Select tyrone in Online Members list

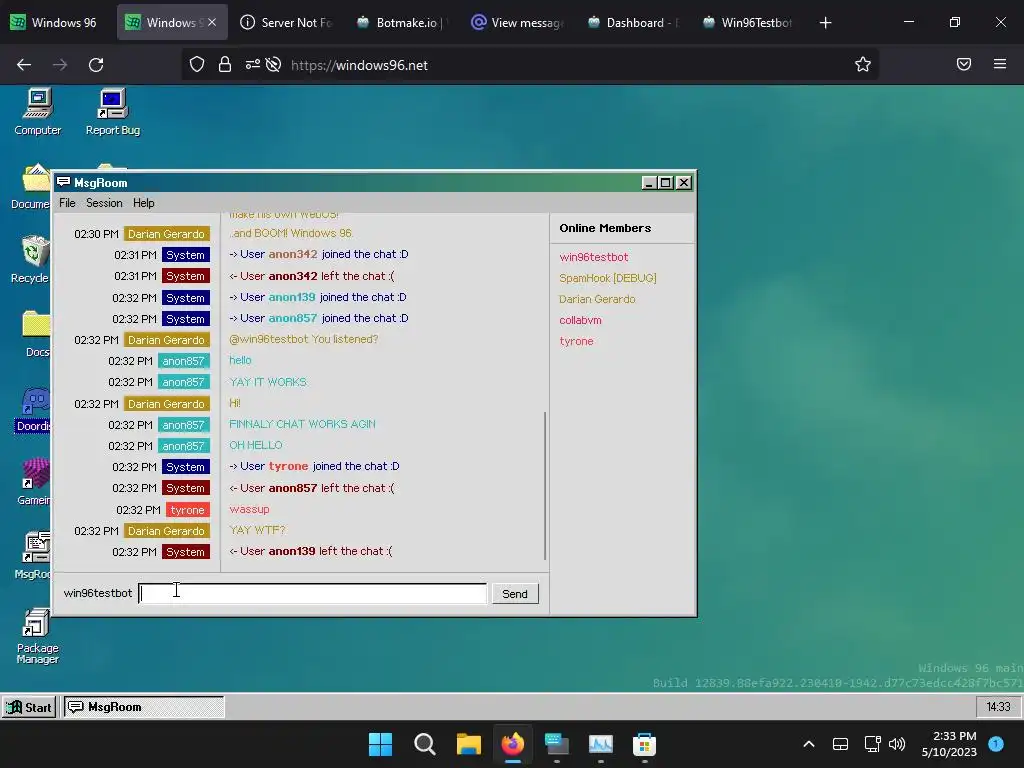[x=576, y=341]
